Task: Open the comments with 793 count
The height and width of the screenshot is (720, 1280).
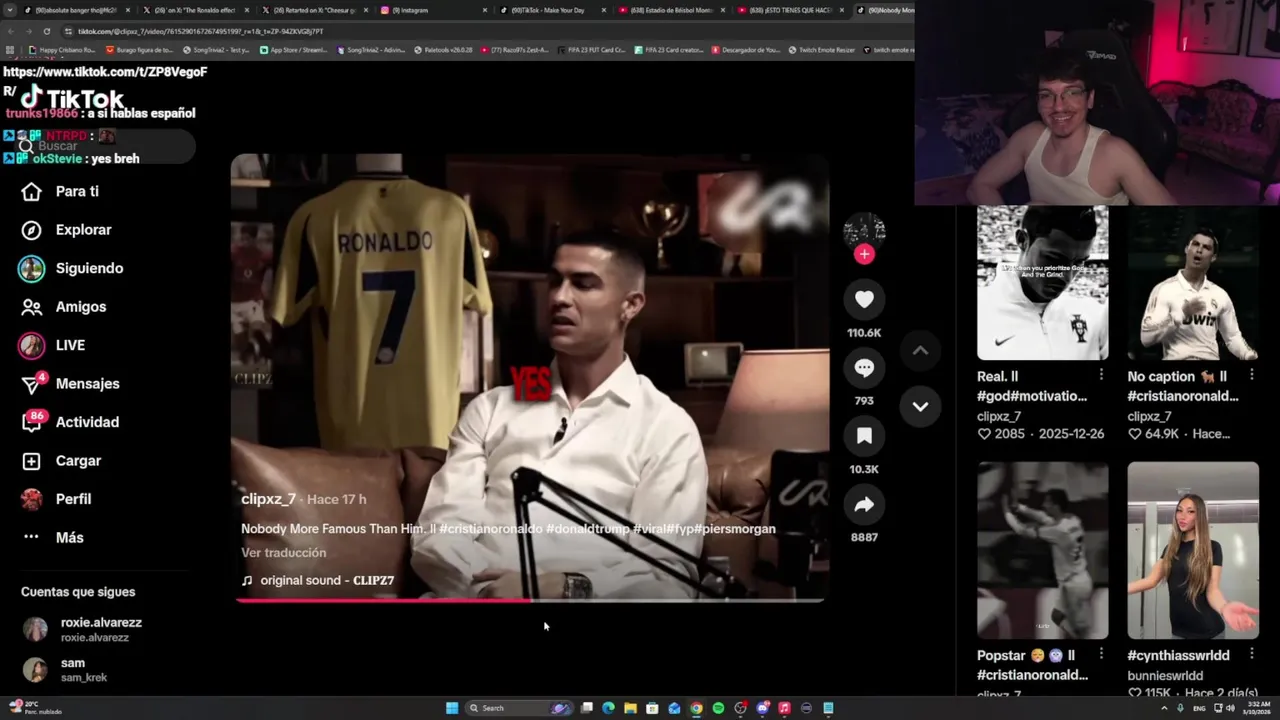Action: pos(864,368)
